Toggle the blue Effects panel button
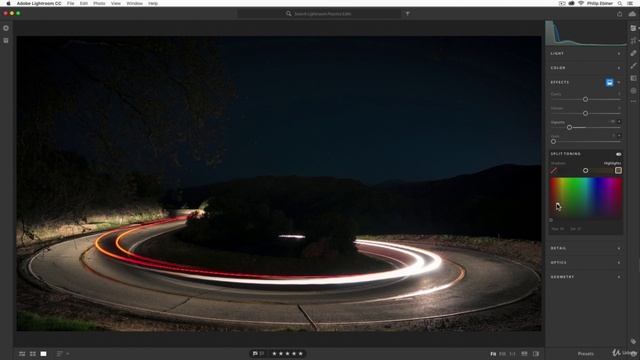This screenshot has height=360, width=640. pos(609,82)
